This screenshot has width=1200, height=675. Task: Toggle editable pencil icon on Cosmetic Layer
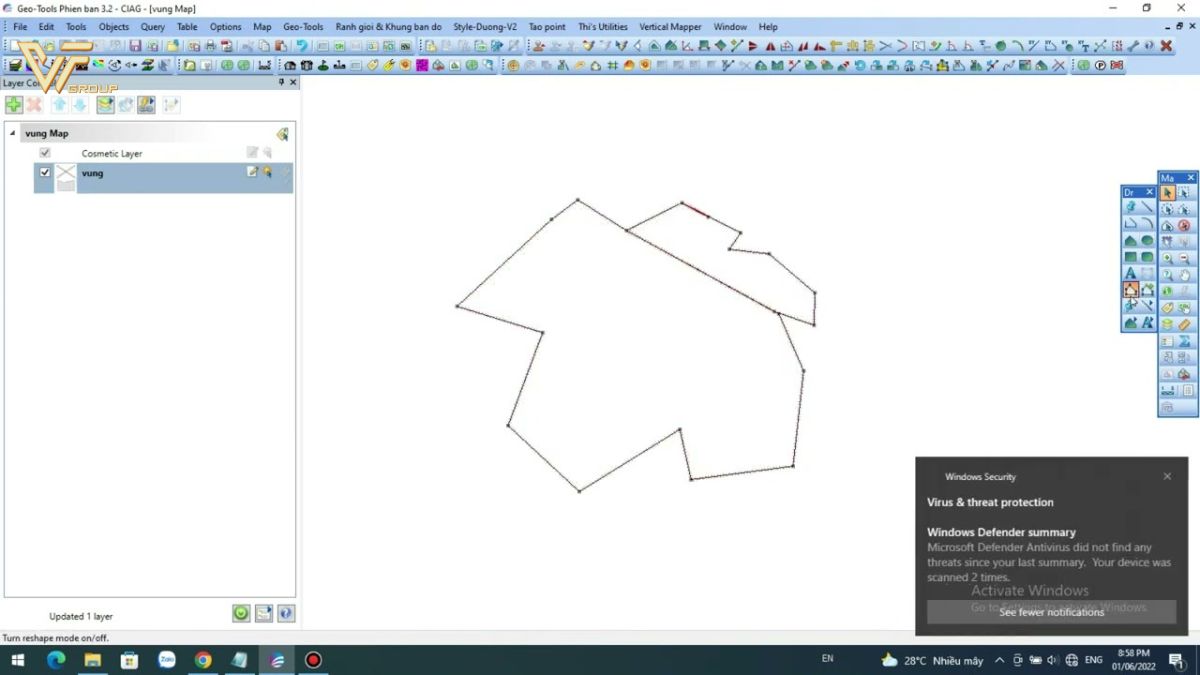(x=252, y=153)
